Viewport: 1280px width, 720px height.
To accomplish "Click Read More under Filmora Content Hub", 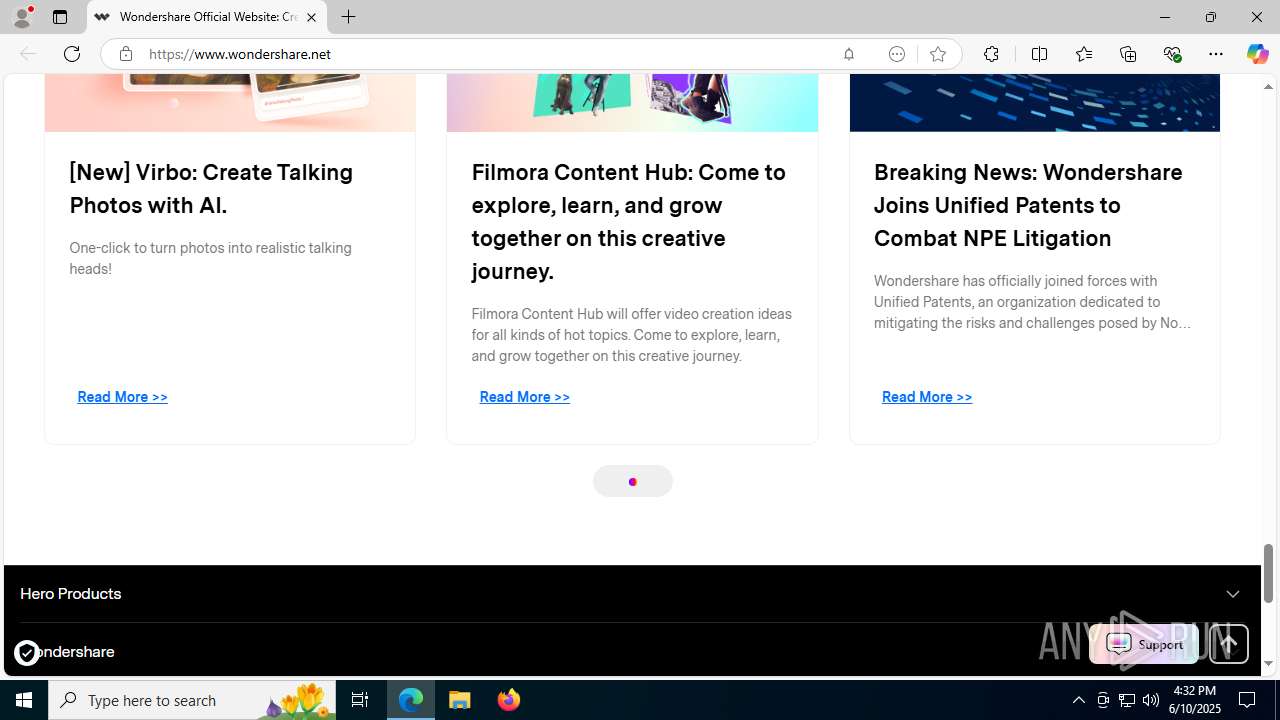I will (x=524, y=397).
